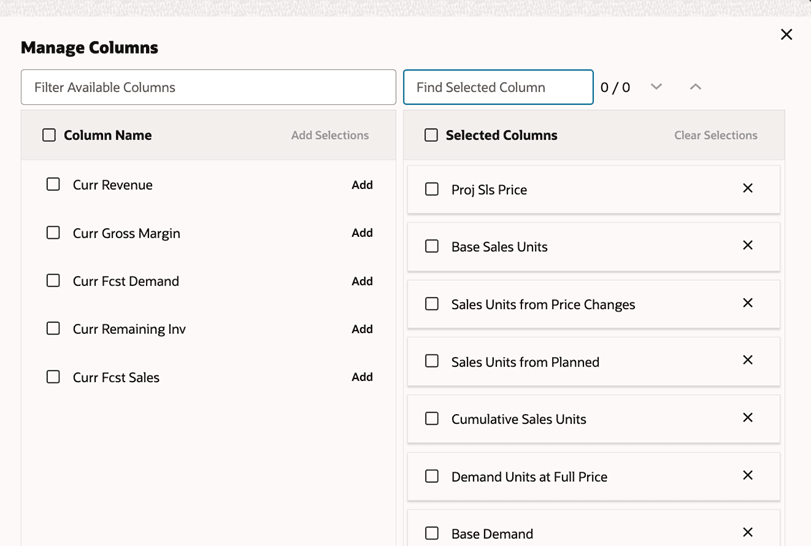Click Clear Selections link

tap(716, 135)
